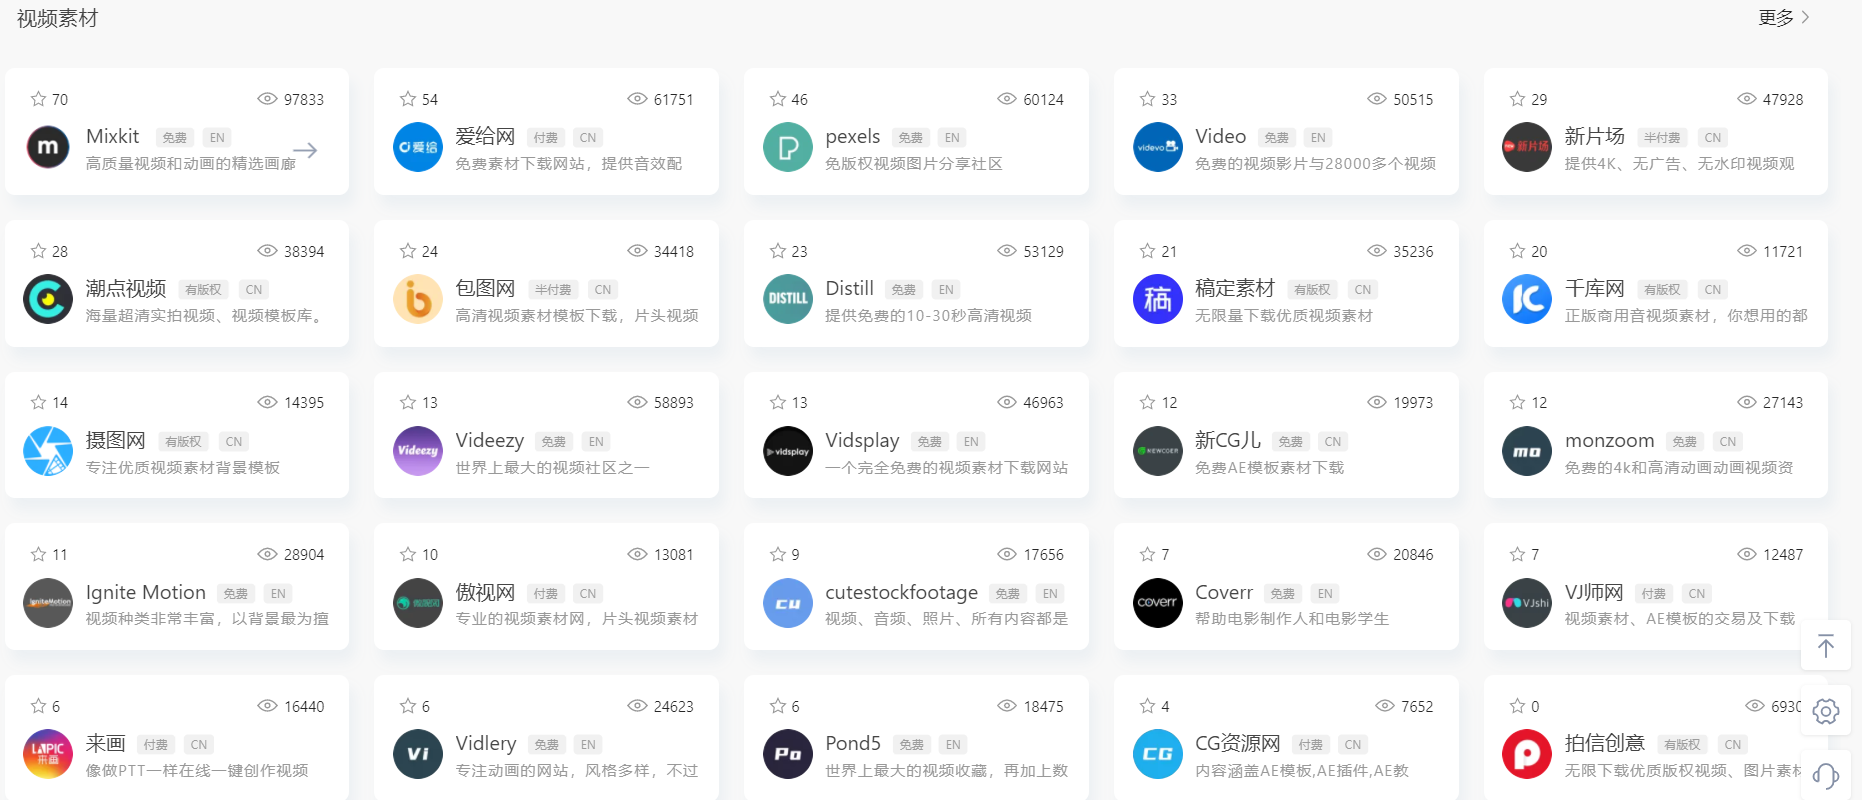This screenshot has width=1862, height=800.
Task: Click the eye views icon on Vidlery card
Action: pos(637,706)
